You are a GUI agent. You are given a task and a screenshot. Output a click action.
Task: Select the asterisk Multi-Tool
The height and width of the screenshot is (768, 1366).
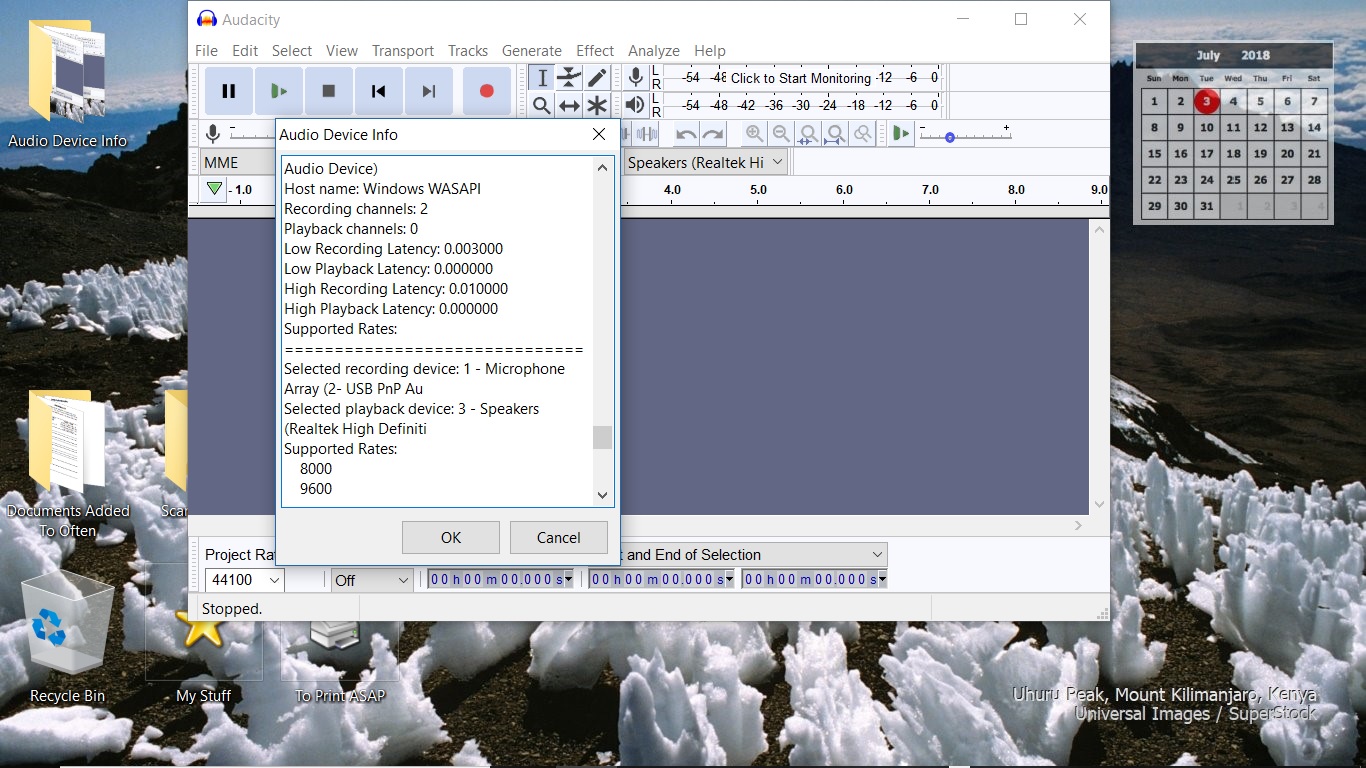[597, 105]
